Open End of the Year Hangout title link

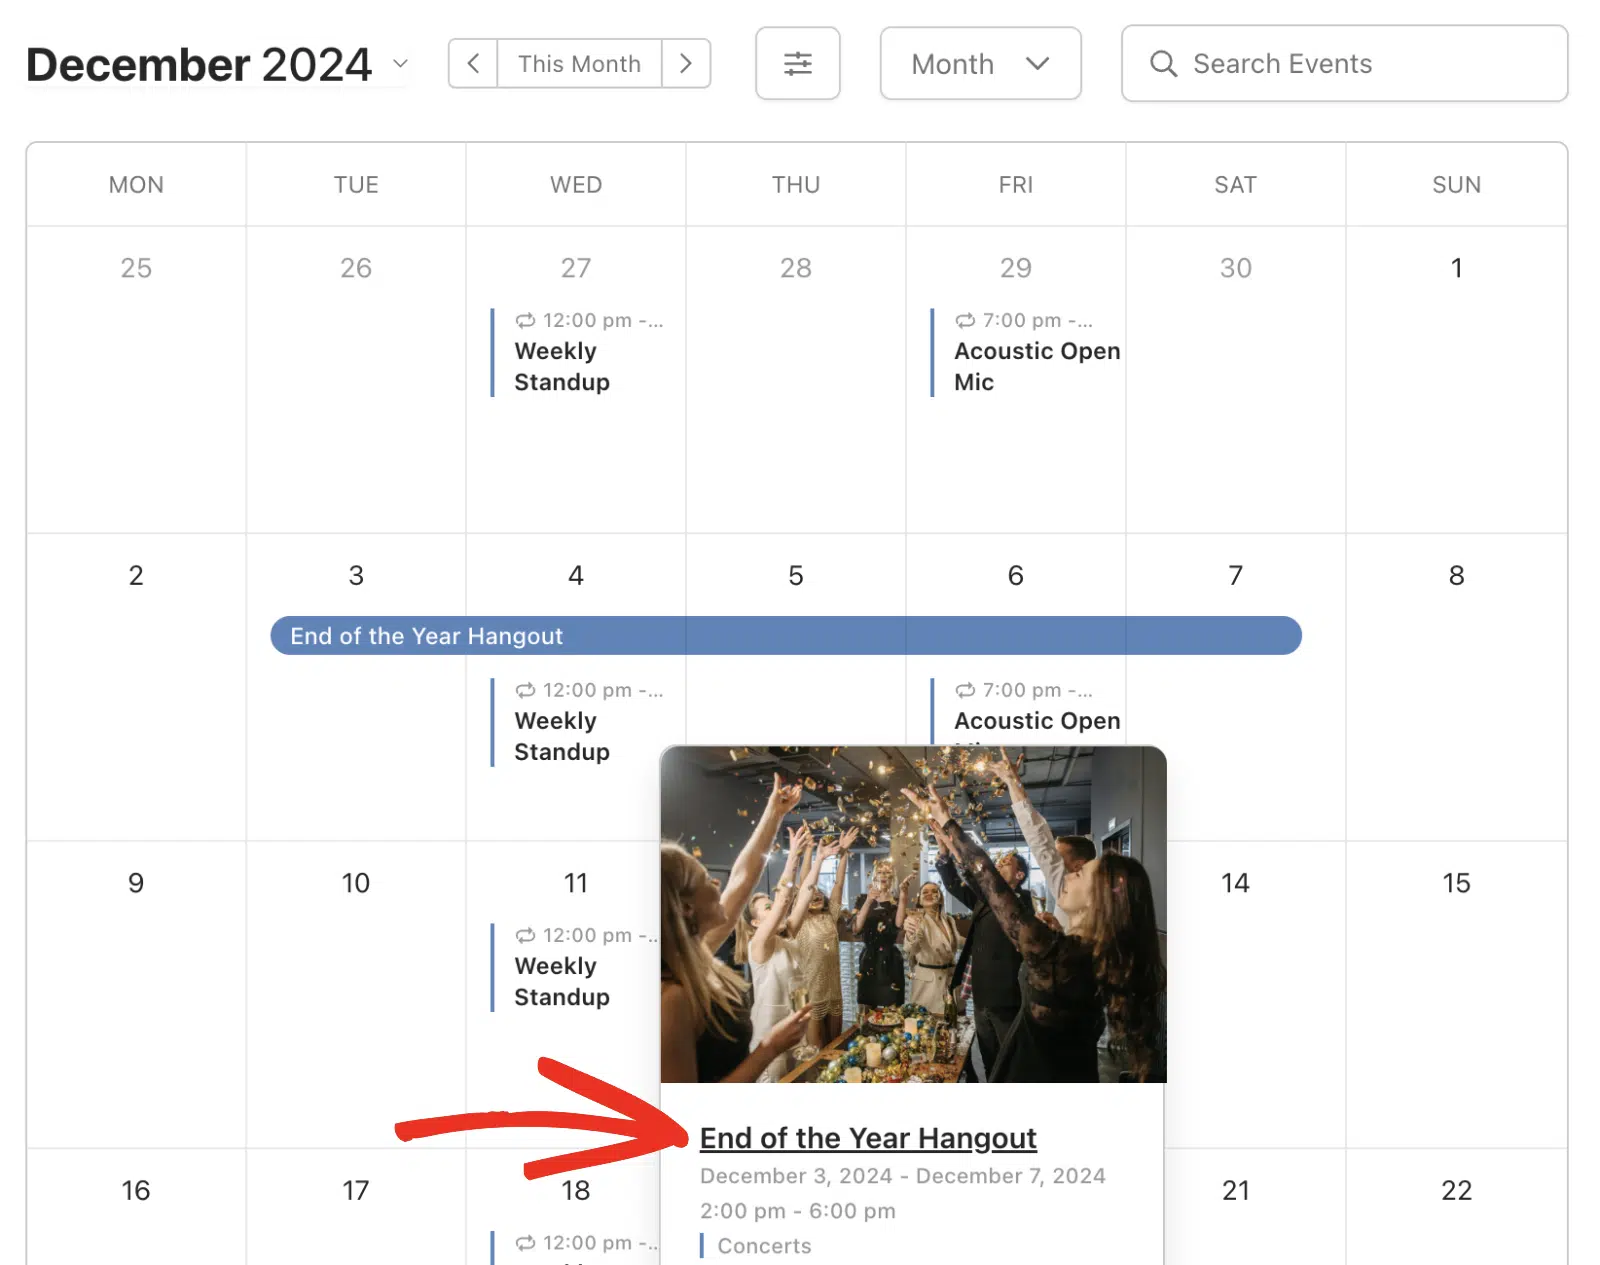tap(868, 1138)
